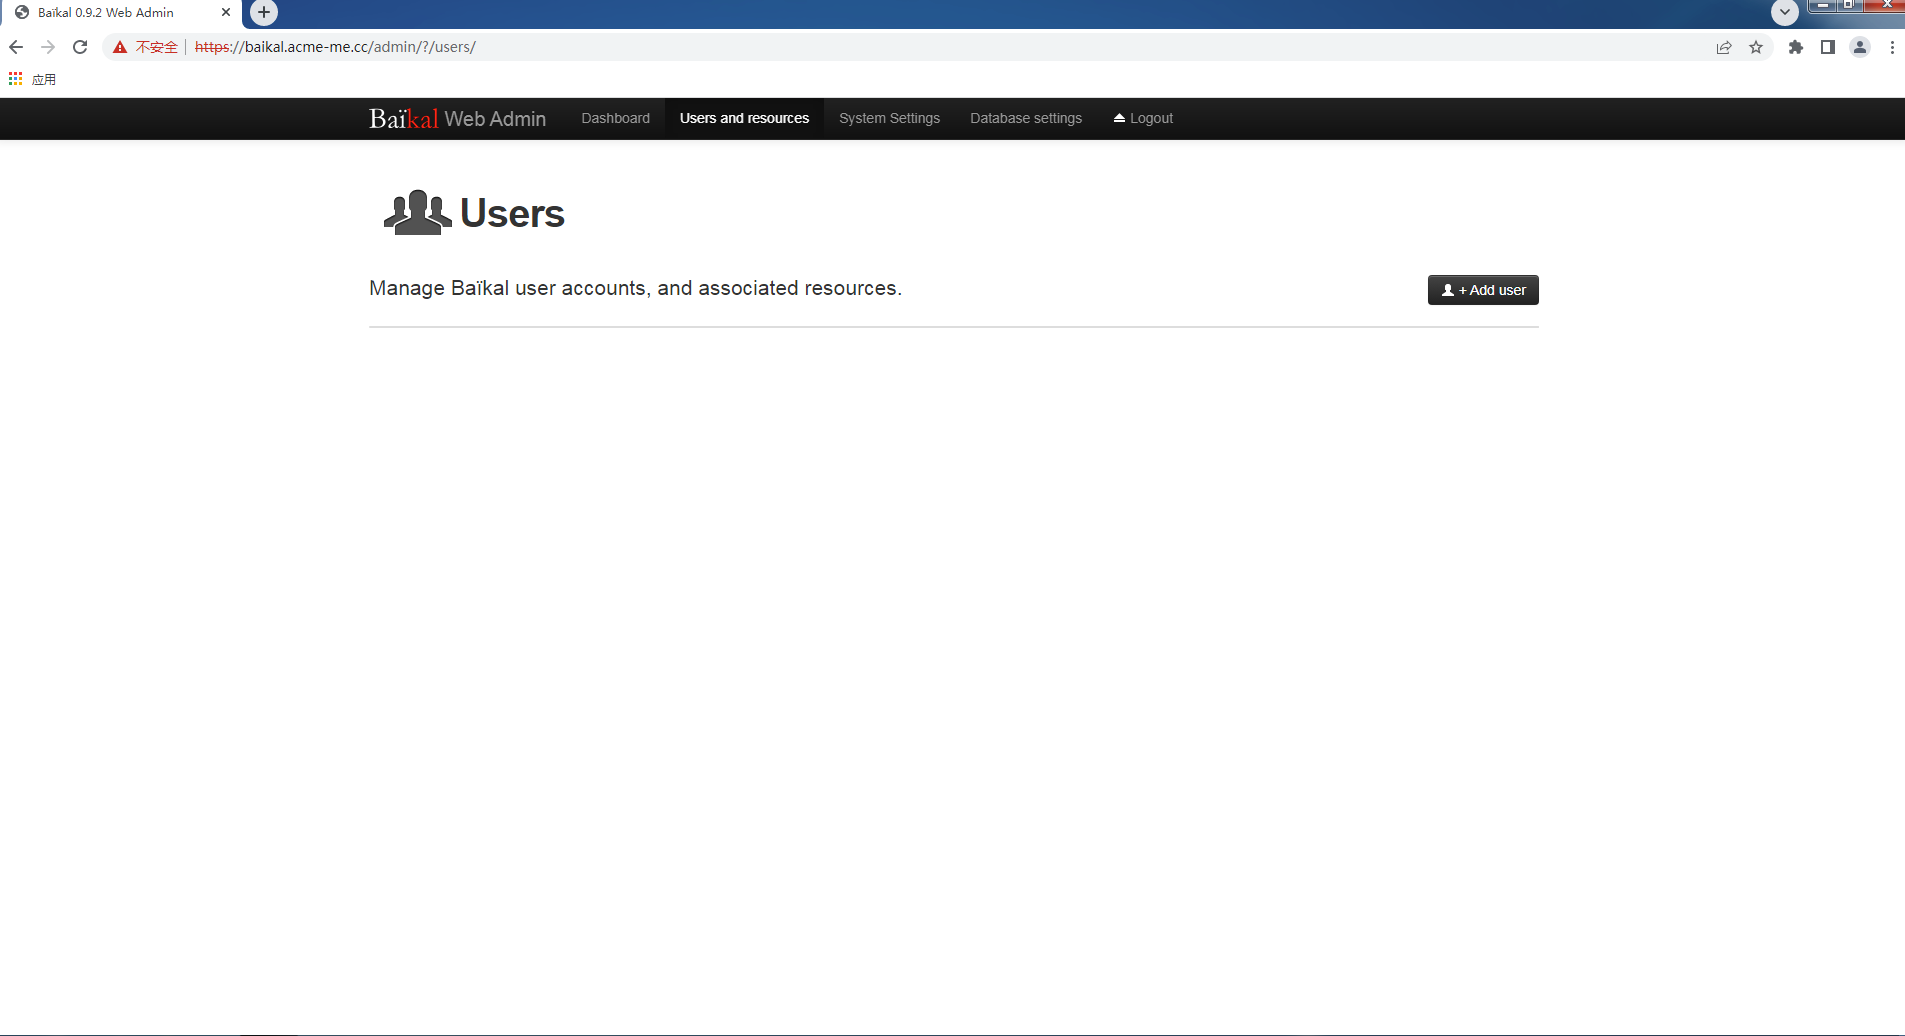This screenshot has width=1905, height=1036.
Task: Reload the page
Action: pyautogui.click(x=80, y=47)
